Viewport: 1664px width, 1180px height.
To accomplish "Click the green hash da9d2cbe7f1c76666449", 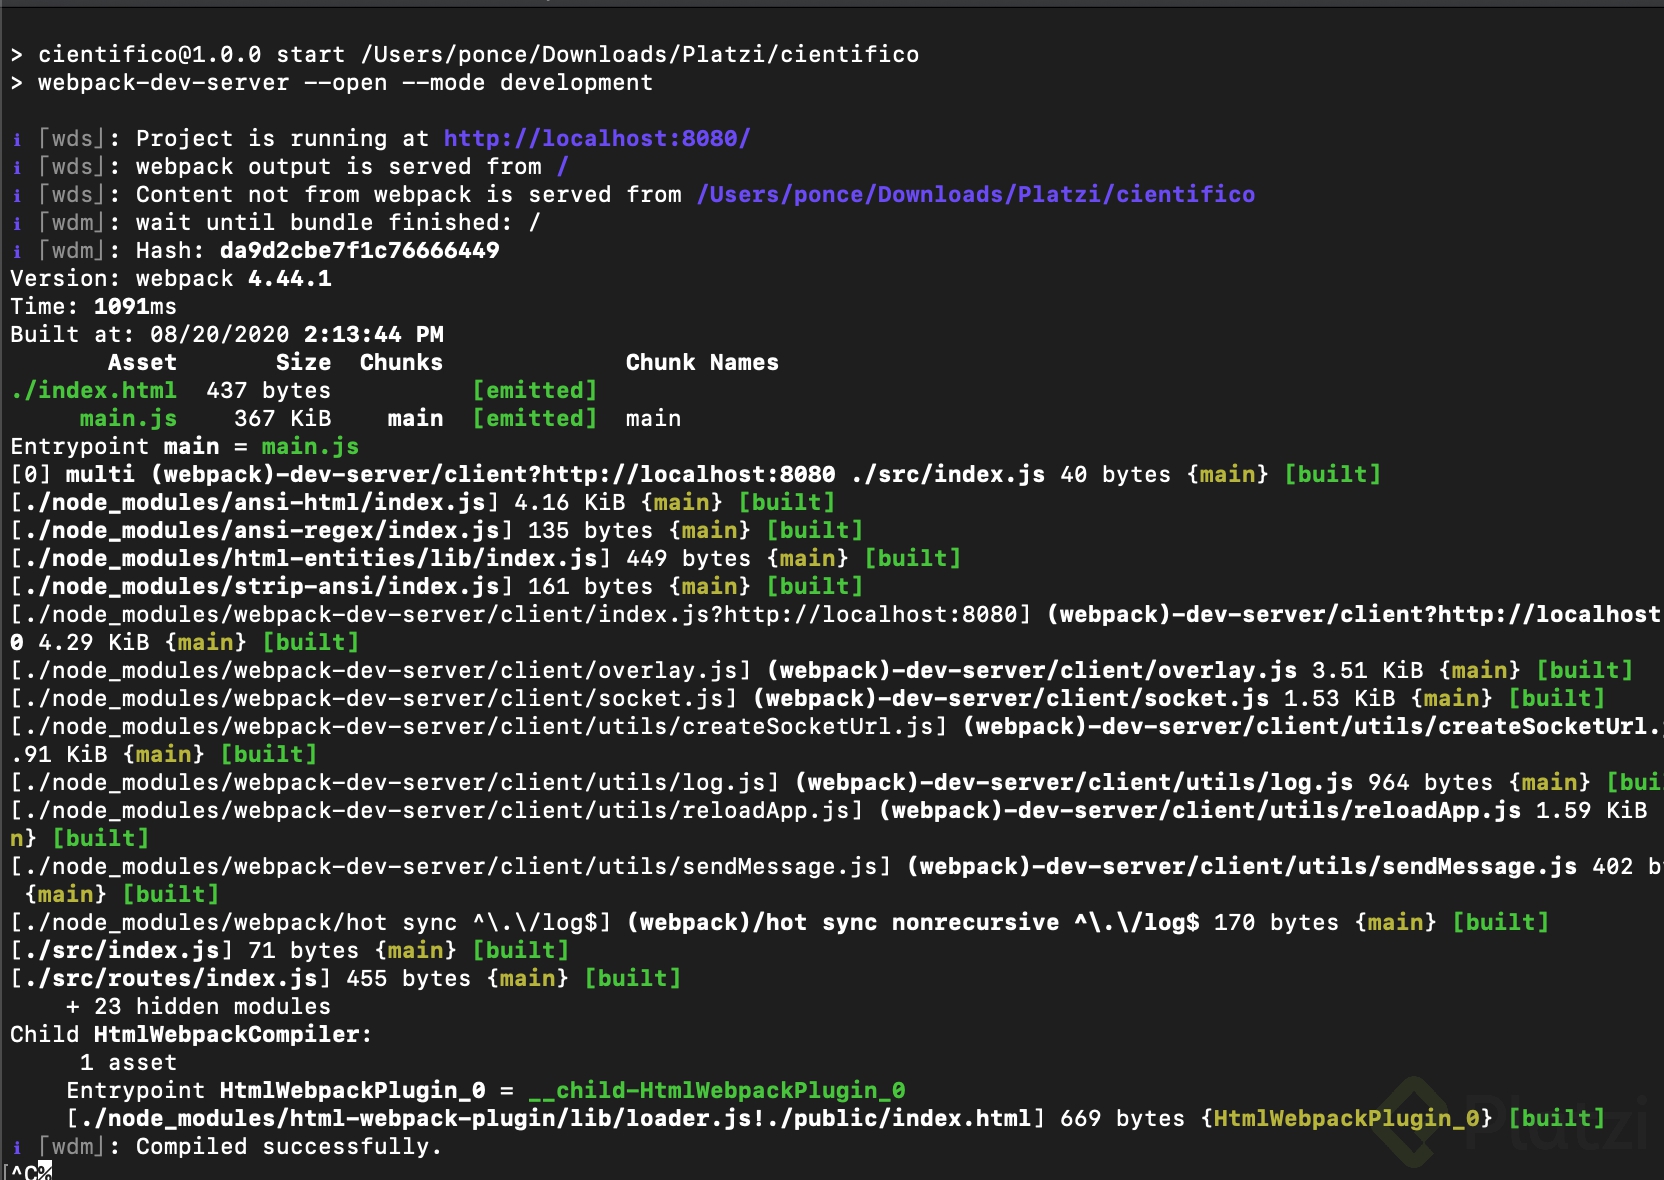I will (360, 251).
